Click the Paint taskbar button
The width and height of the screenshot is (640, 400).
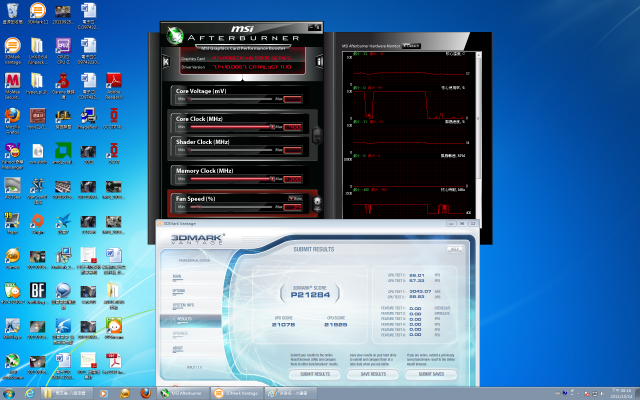click(291, 393)
